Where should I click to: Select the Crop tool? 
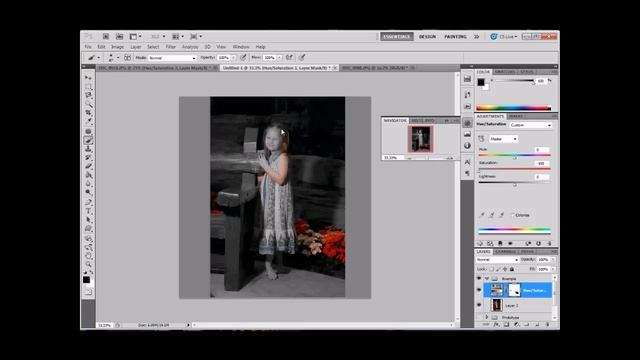pyautogui.click(x=88, y=113)
